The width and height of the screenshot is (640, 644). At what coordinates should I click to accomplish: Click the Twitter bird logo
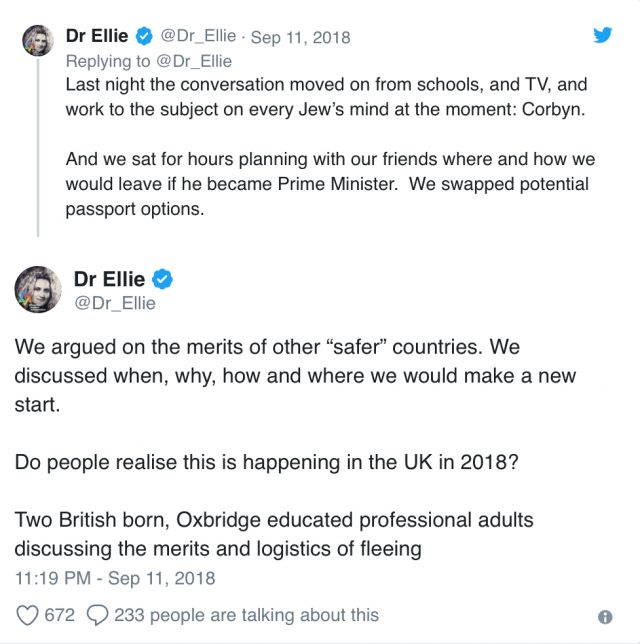point(602,35)
